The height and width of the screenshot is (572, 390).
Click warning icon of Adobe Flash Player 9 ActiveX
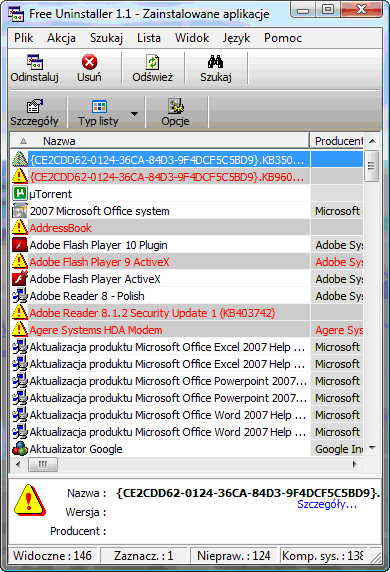[x=20, y=262]
